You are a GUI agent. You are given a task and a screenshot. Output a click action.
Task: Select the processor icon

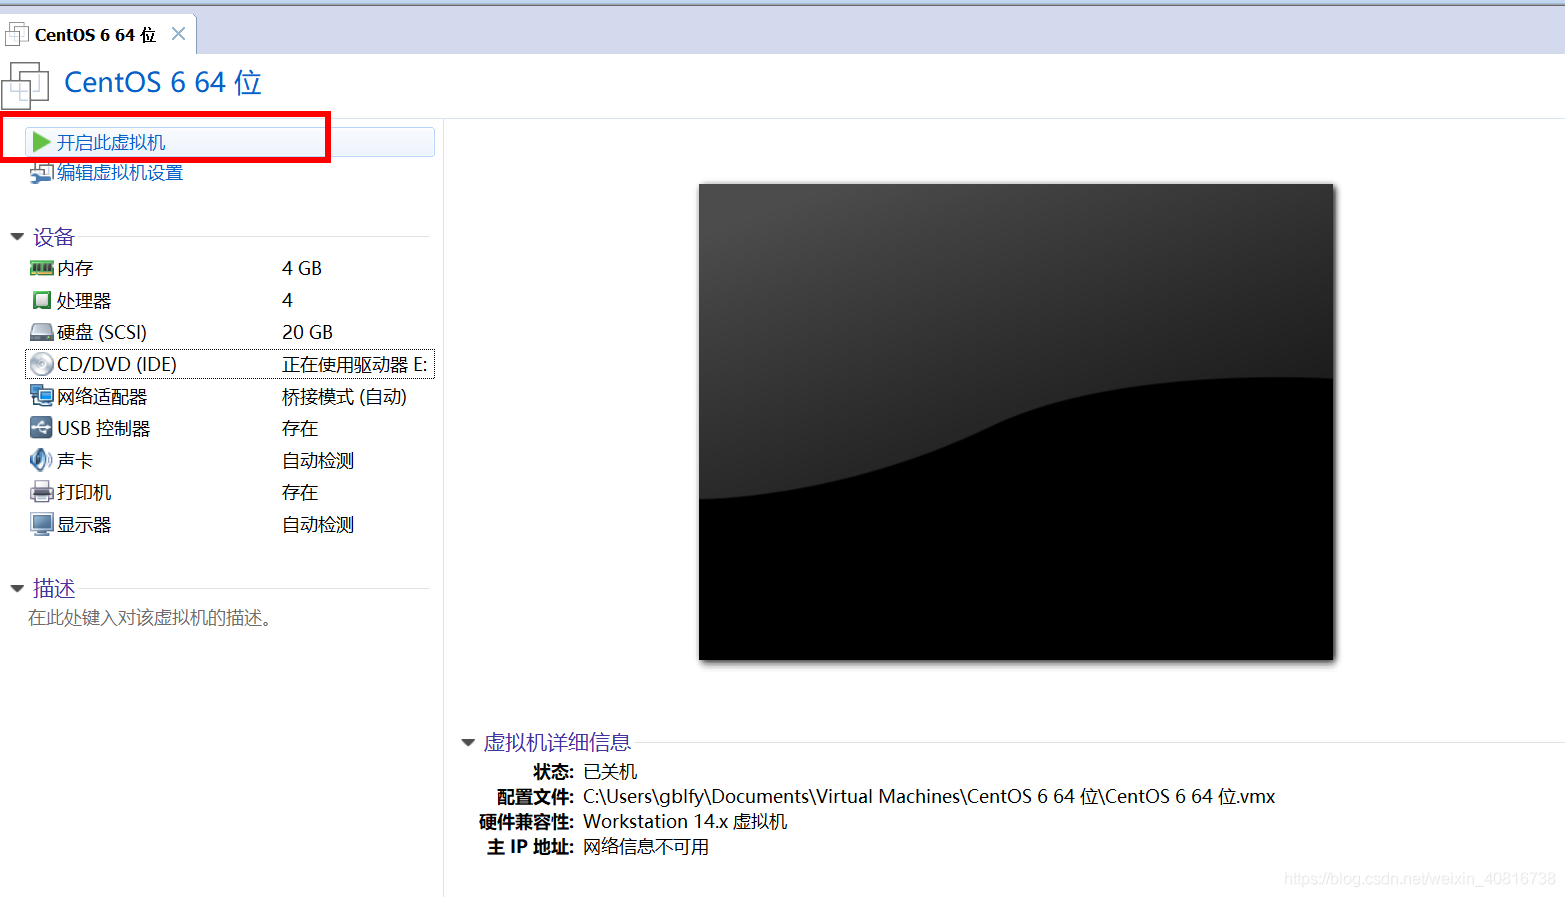[41, 300]
